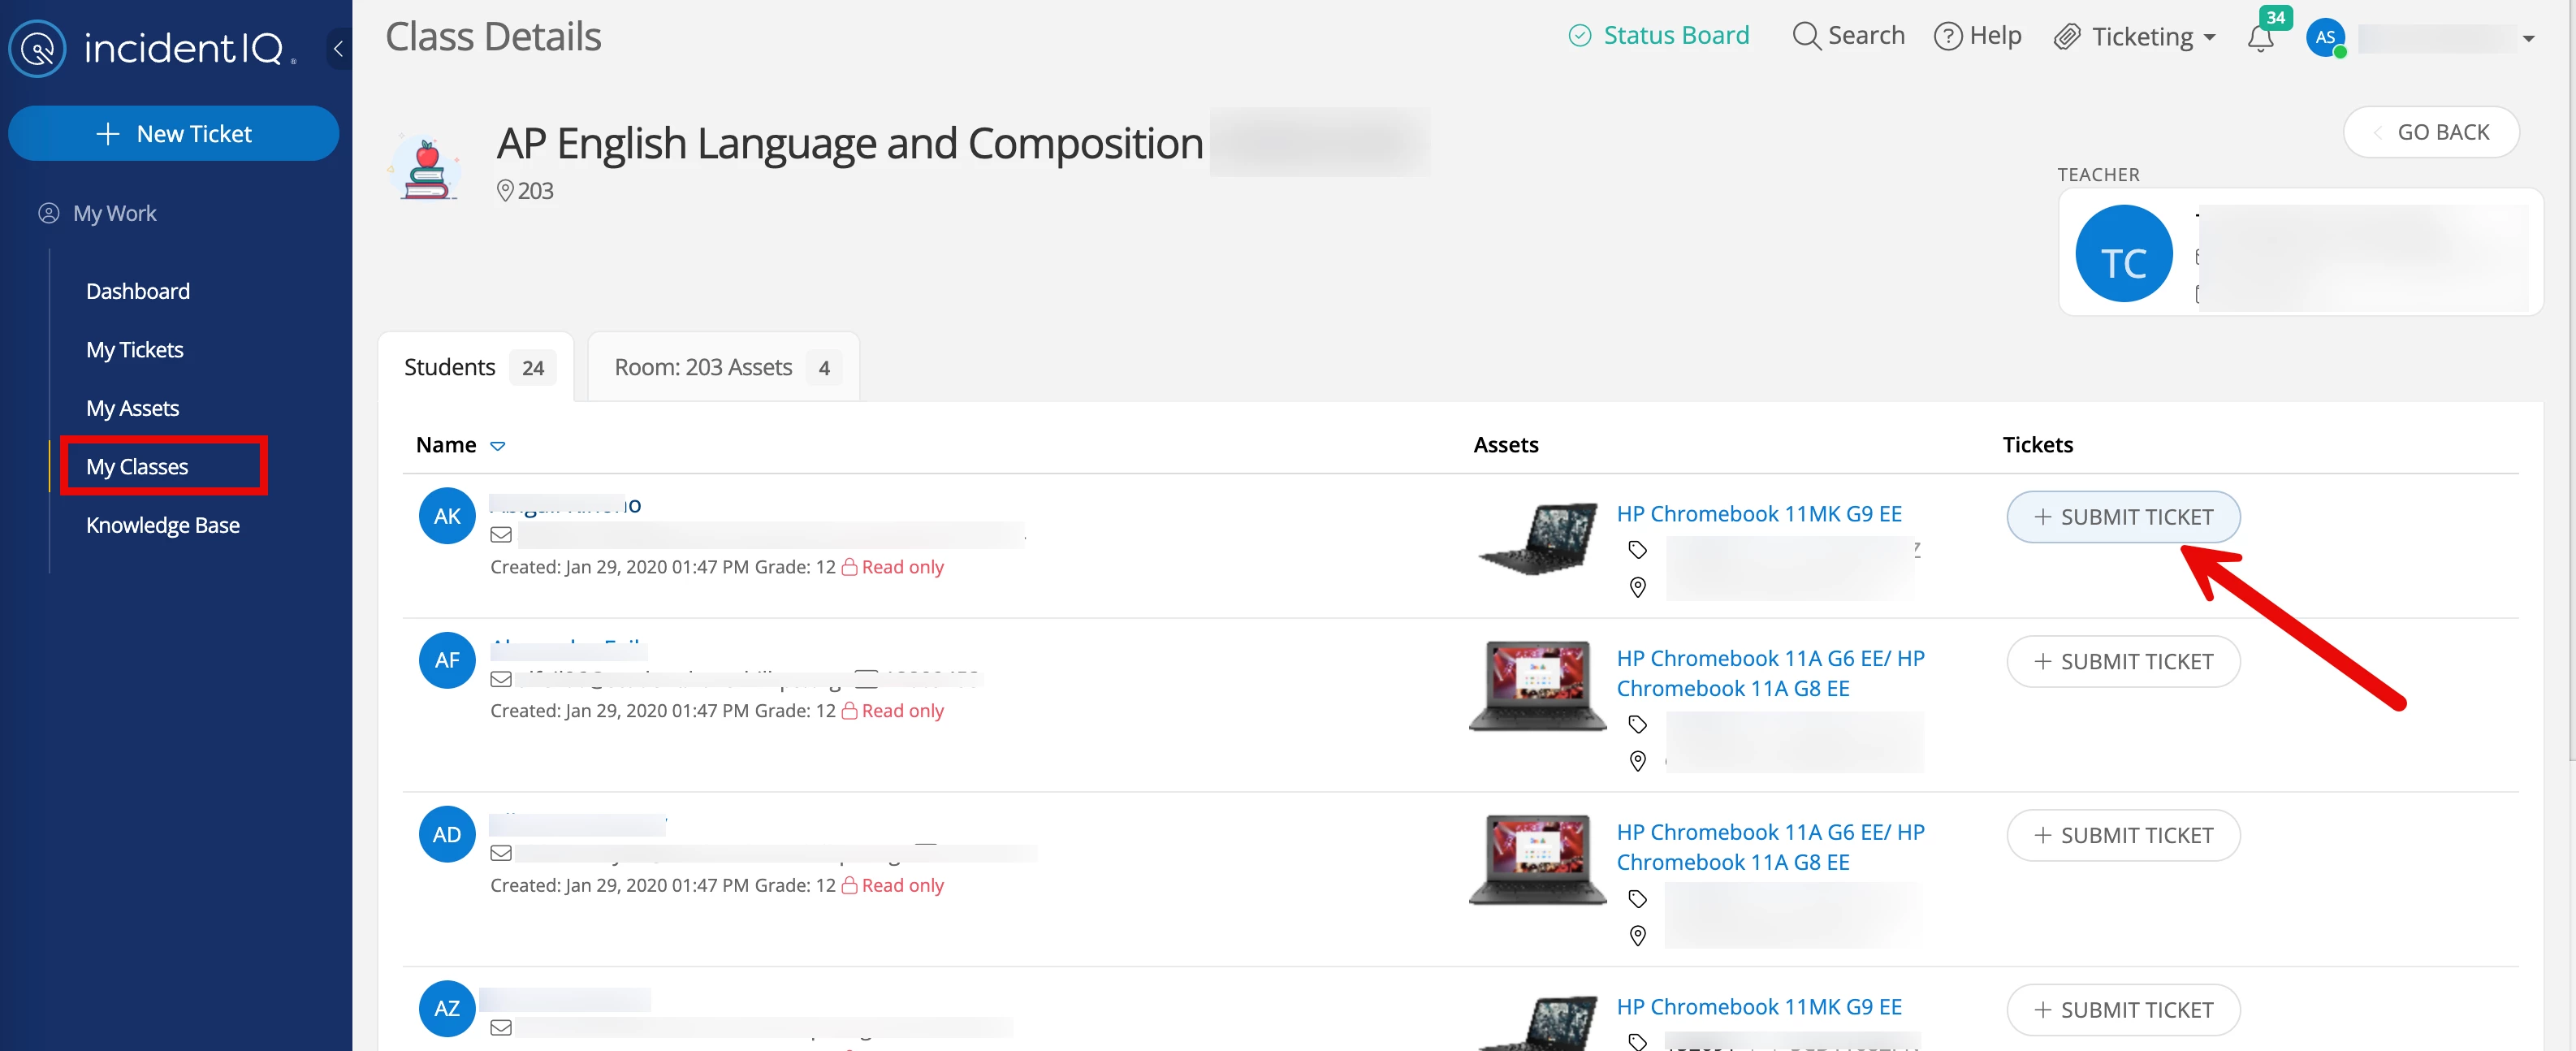Click the AK student avatar

447,516
